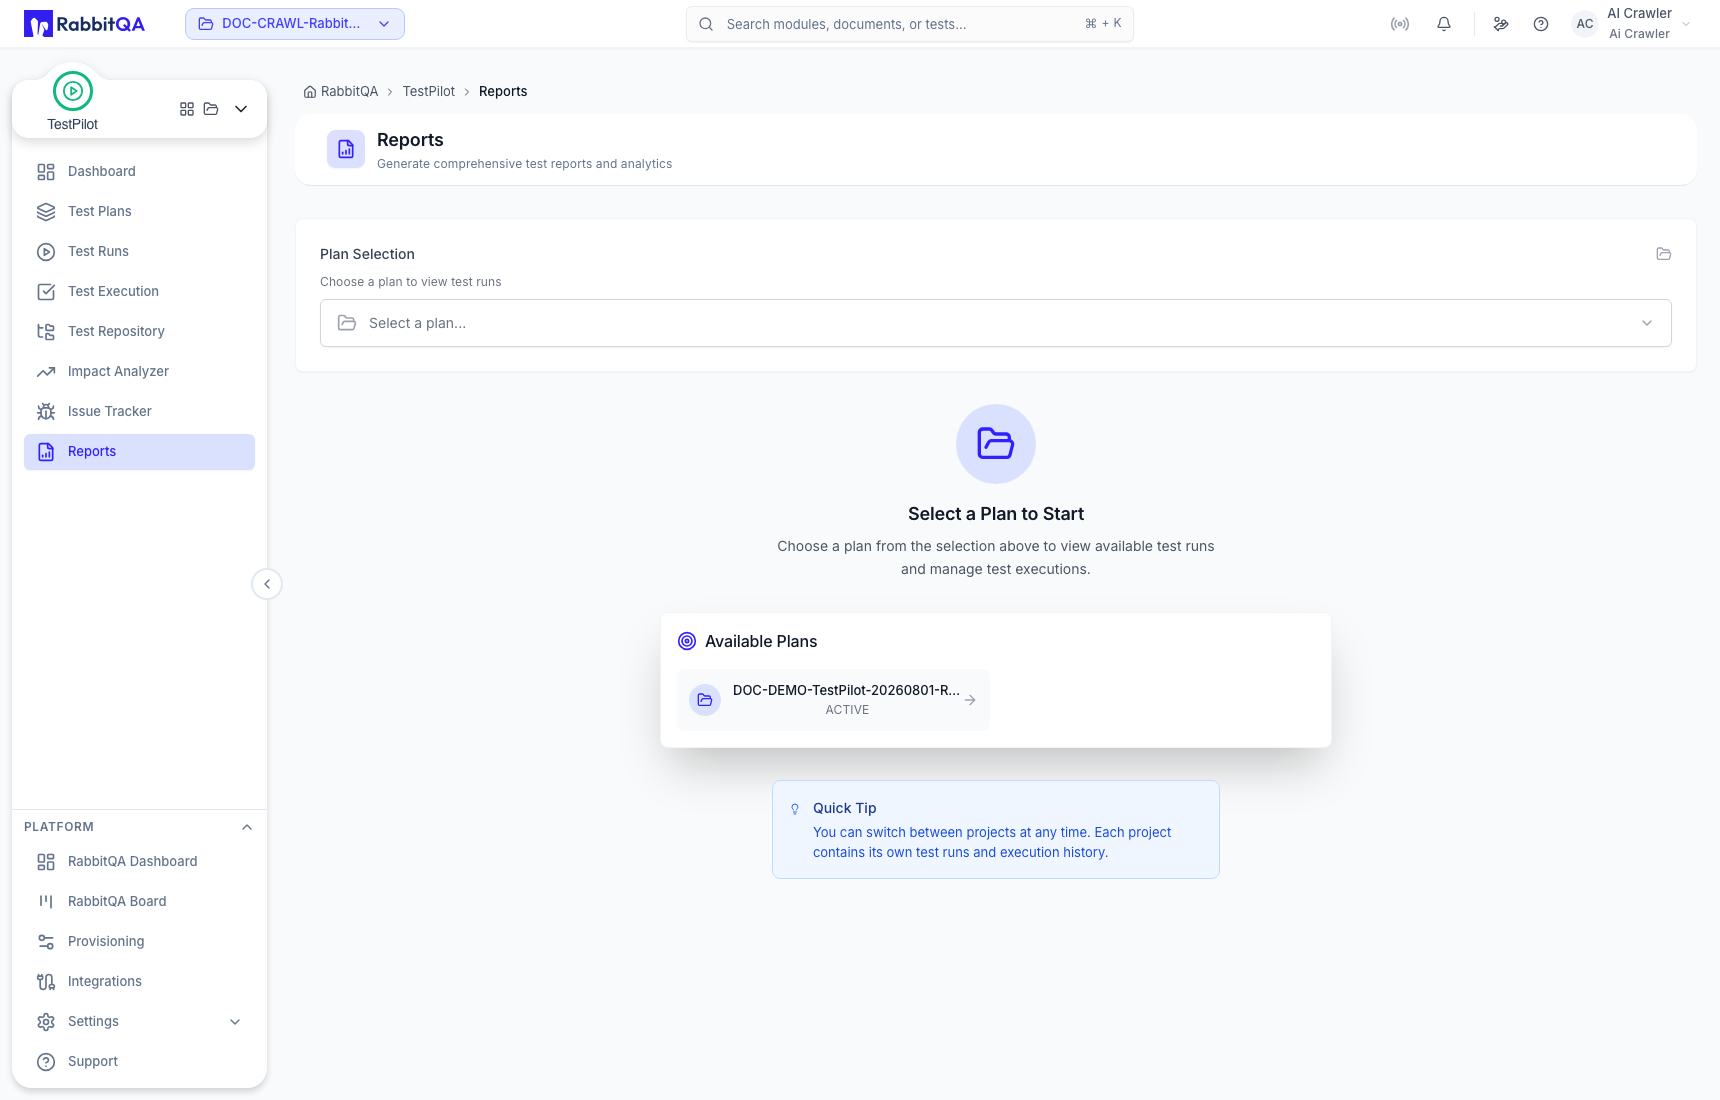Click the live broadcast signal icon
Viewport: 1720px width, 1100px height.
pos(1400,24)
